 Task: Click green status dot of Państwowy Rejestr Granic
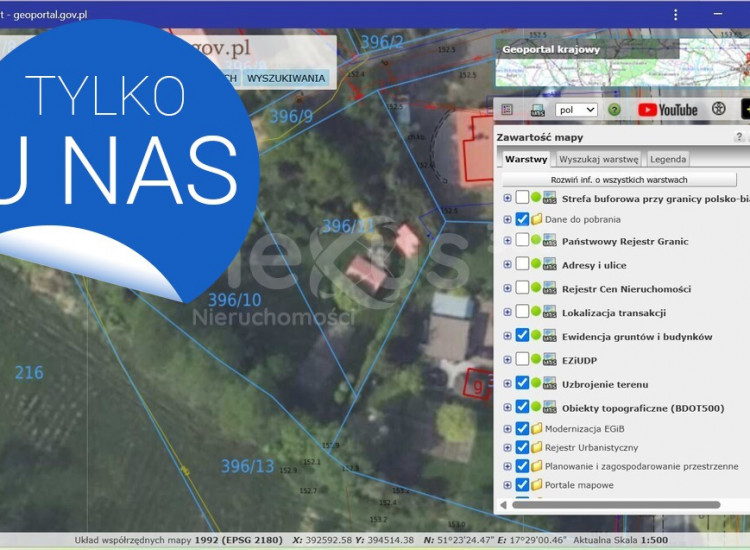click(536, 240)
